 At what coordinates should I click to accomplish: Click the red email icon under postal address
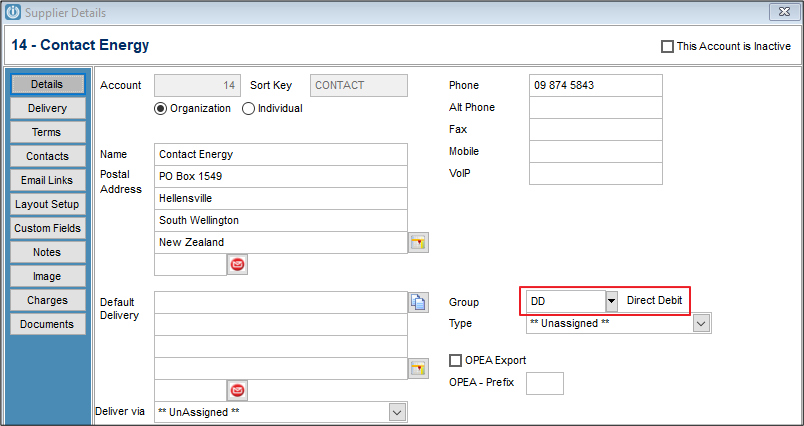click(237, 265)
